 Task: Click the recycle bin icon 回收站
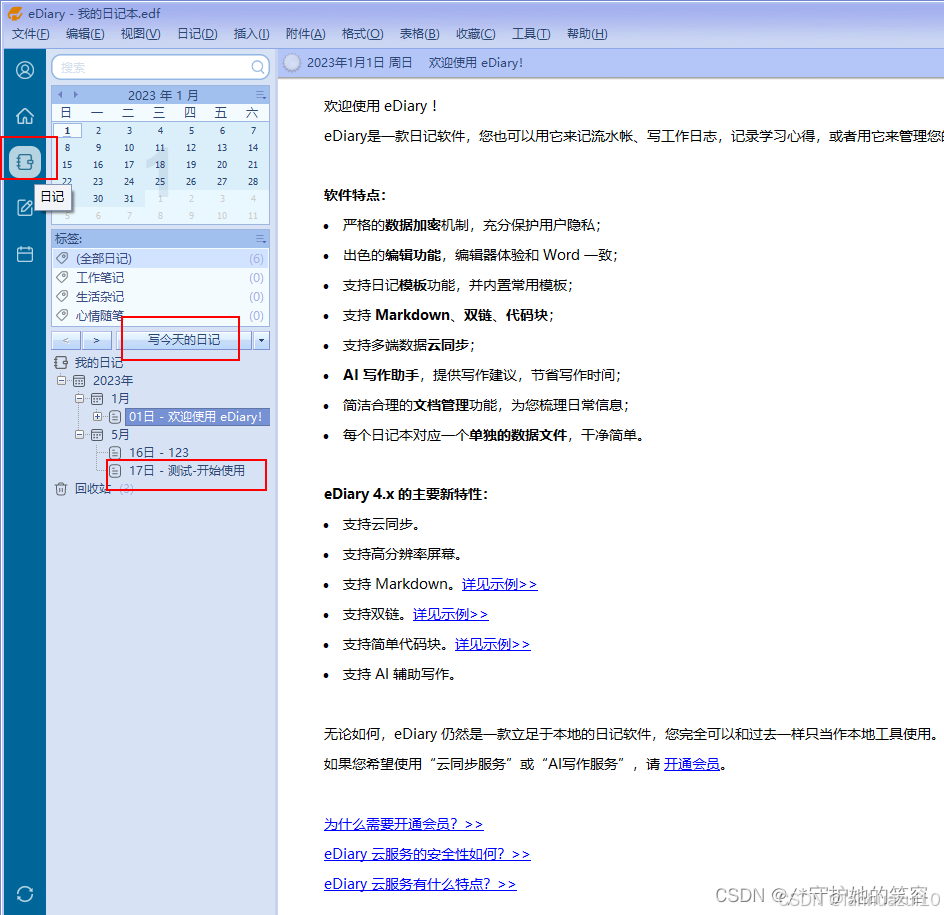61,489
